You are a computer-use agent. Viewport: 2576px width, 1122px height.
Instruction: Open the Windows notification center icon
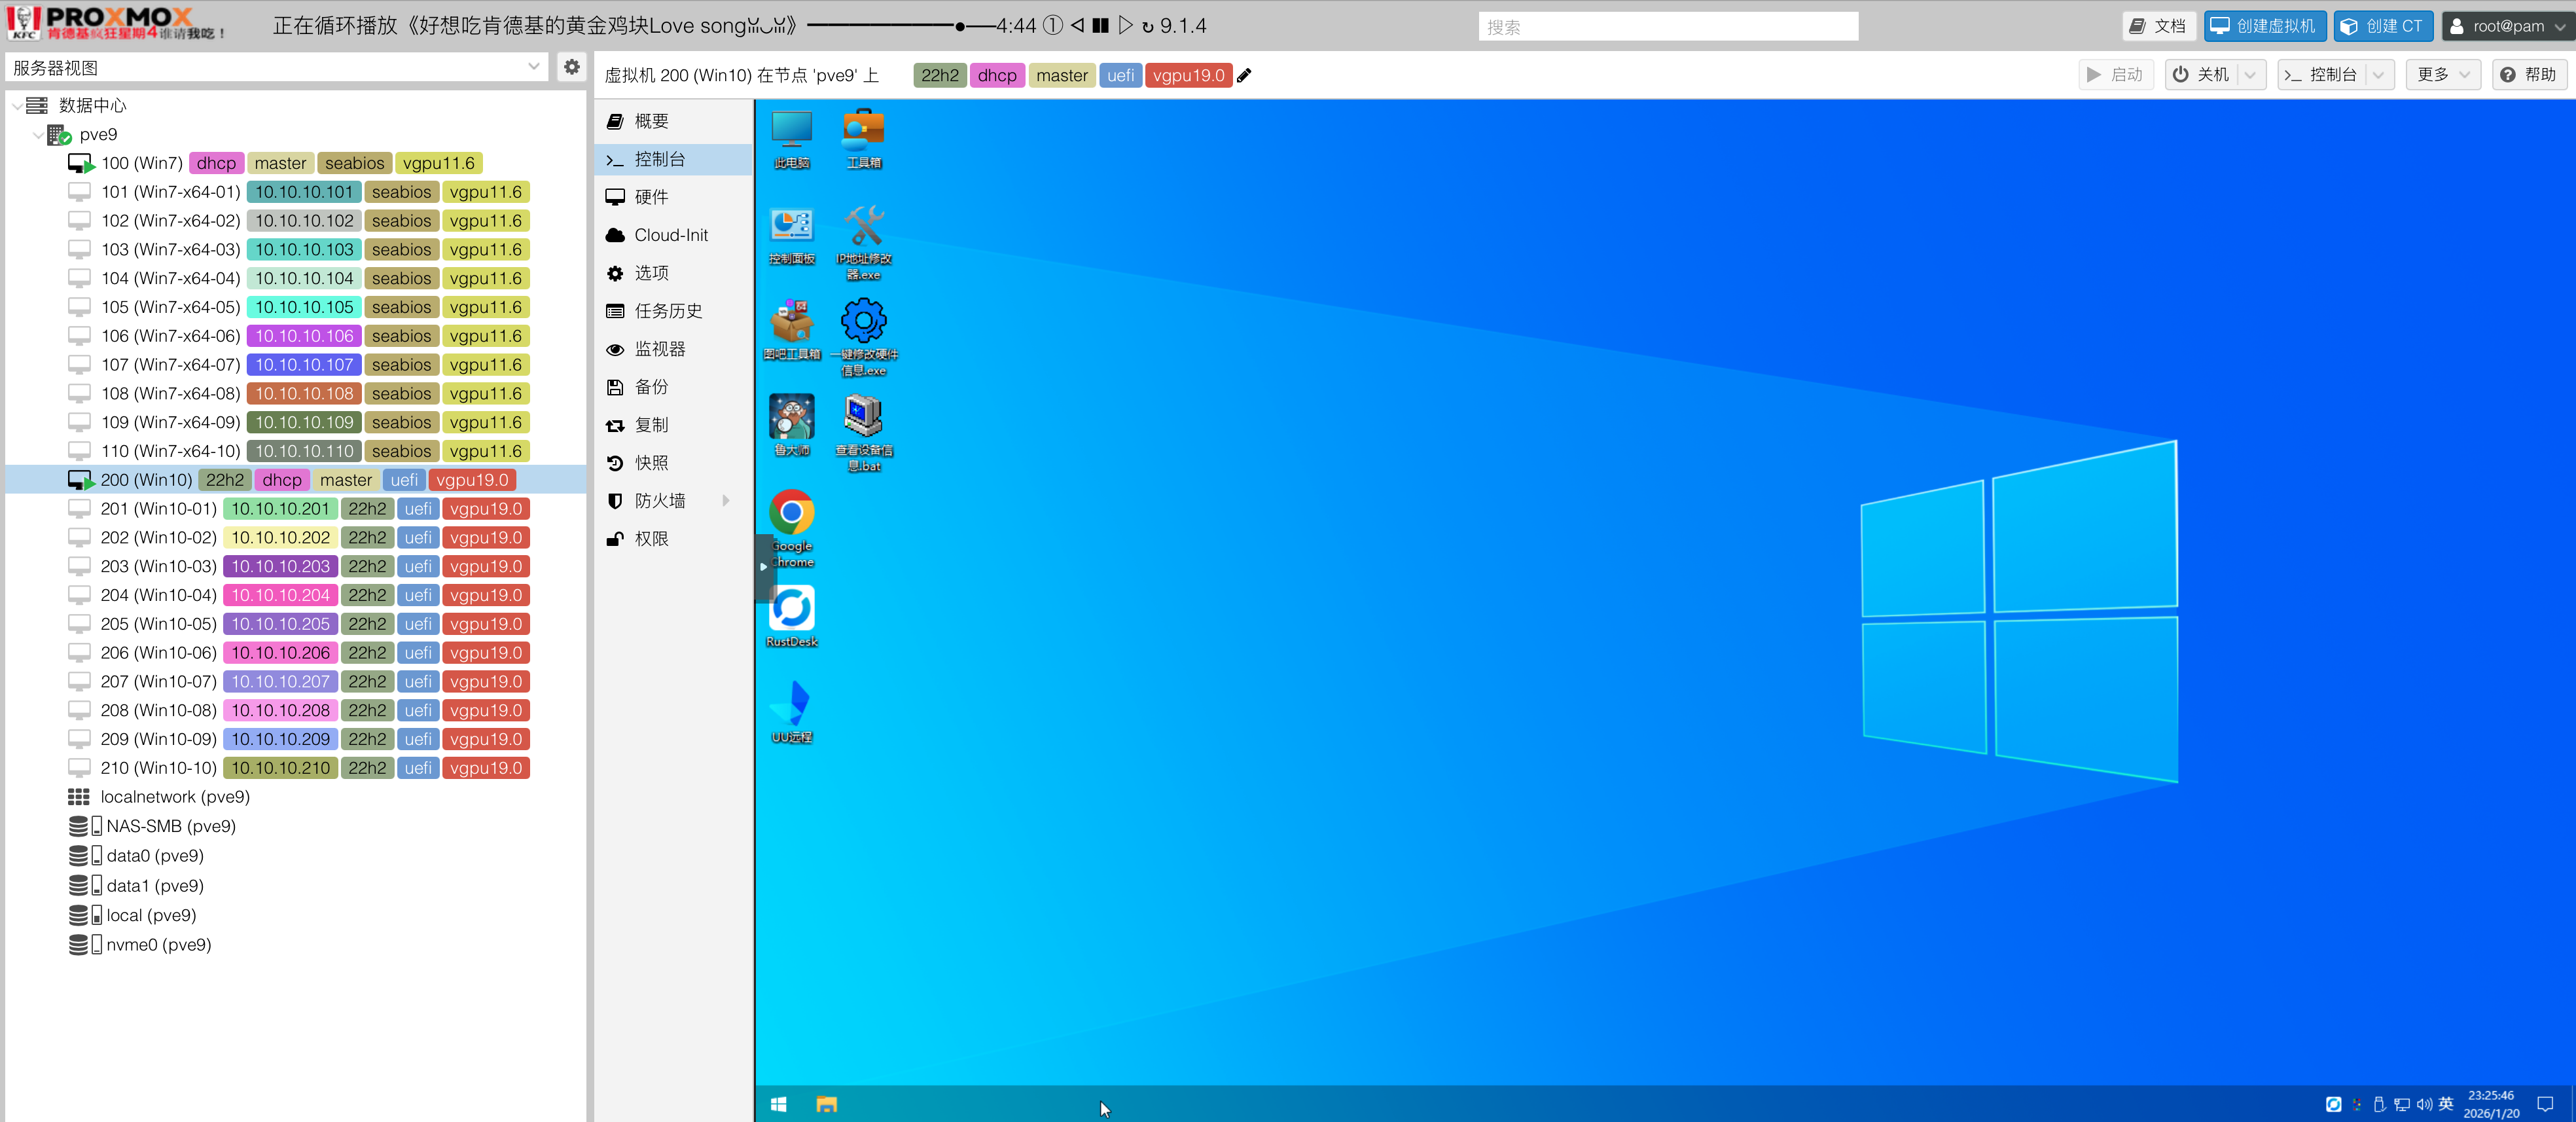pos(2545,1104)
